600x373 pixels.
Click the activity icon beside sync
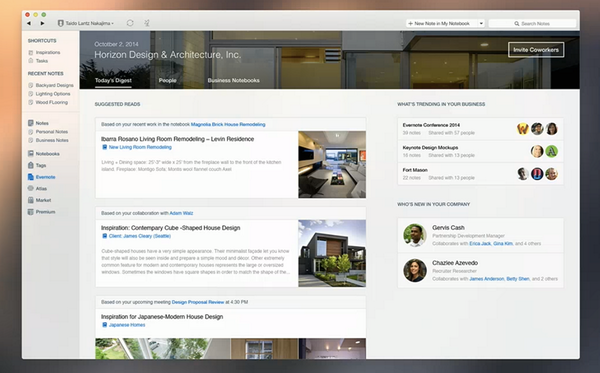click(x=147, y=23)
